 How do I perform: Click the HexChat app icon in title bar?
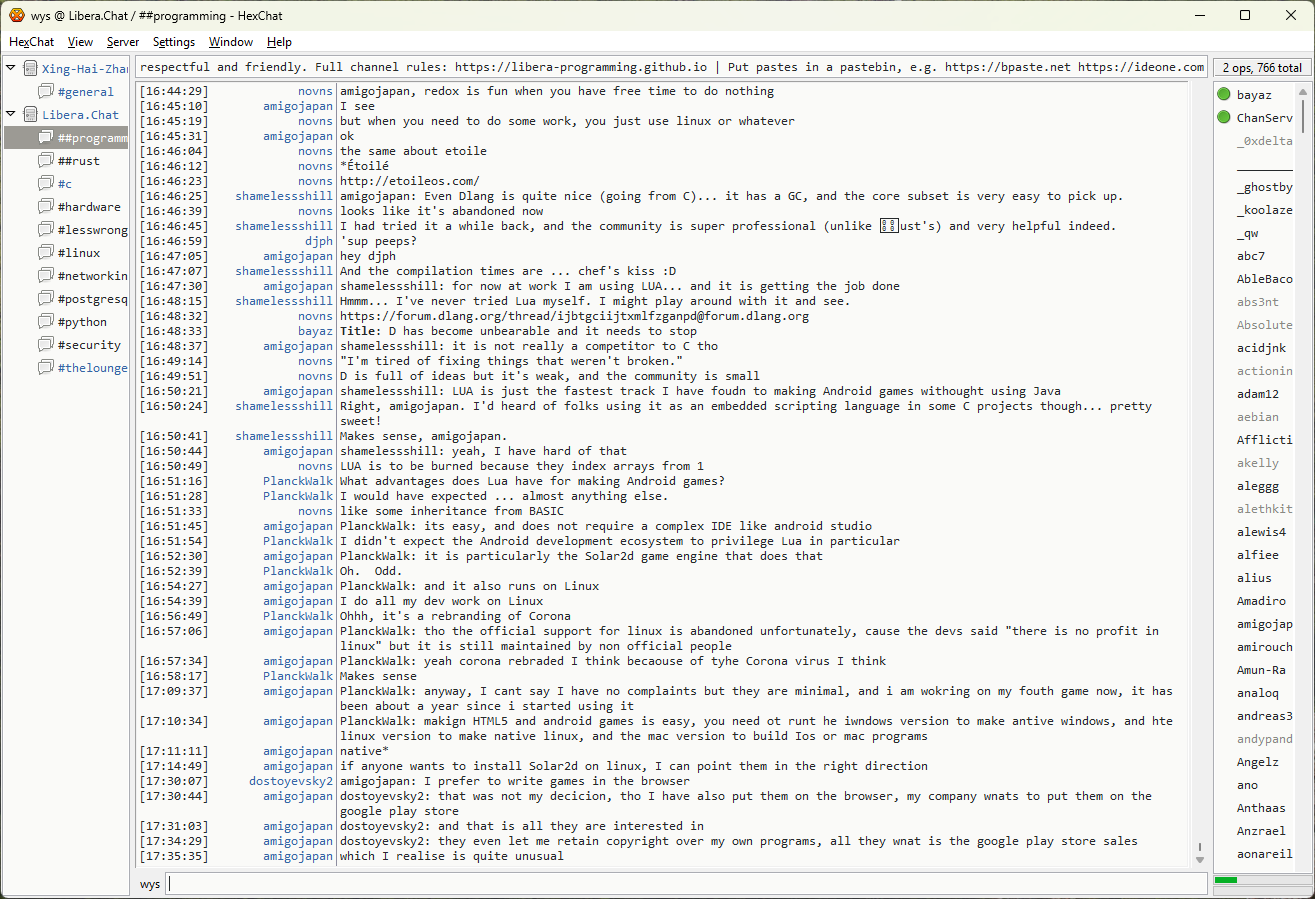17,15
